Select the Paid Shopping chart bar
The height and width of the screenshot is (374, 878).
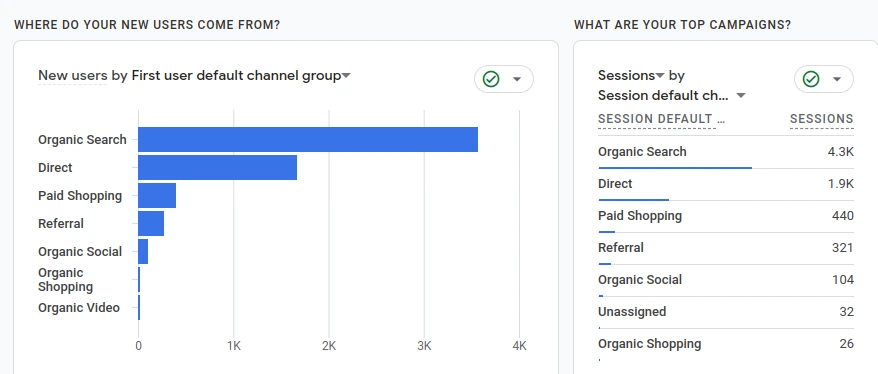coord(157,195)
